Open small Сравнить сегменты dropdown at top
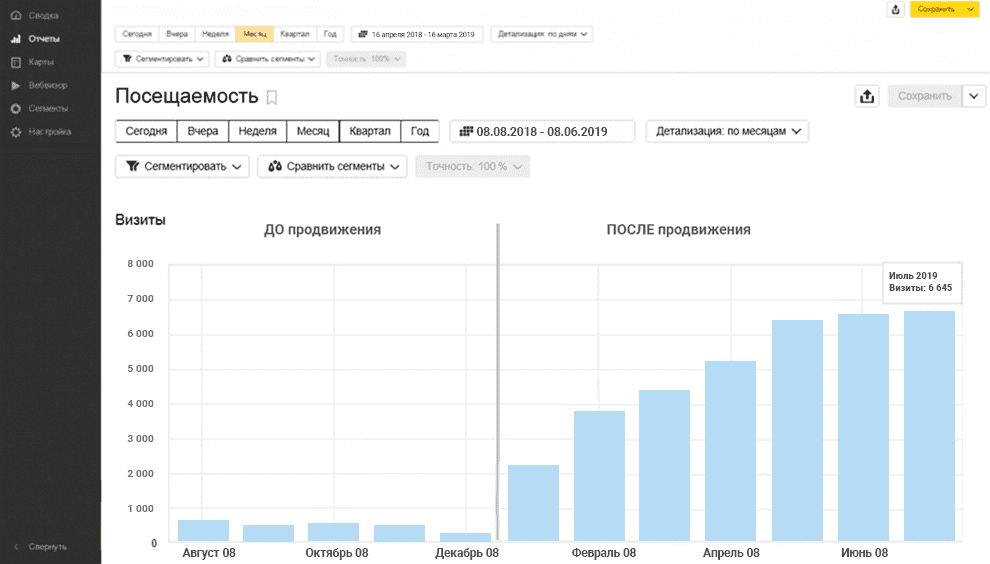990x564 pixels. [x=268, y=59]
